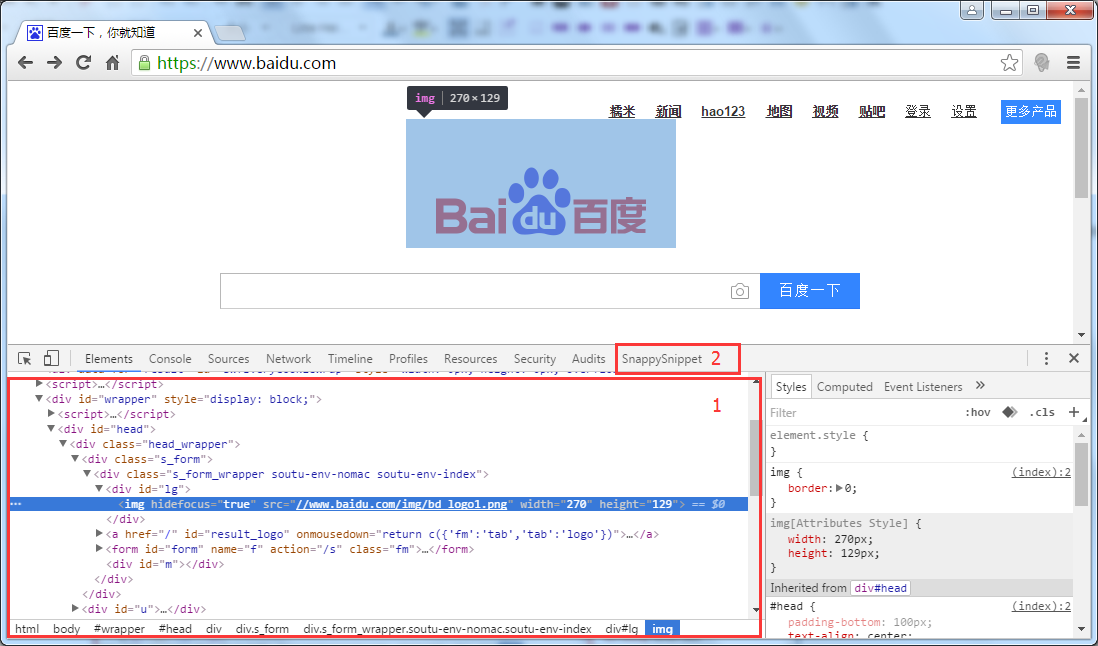Open (index):2 source link for img rule
The width and height of the screenshot is (1098, 646).
pyautogui.click(x=1041, y=472)
